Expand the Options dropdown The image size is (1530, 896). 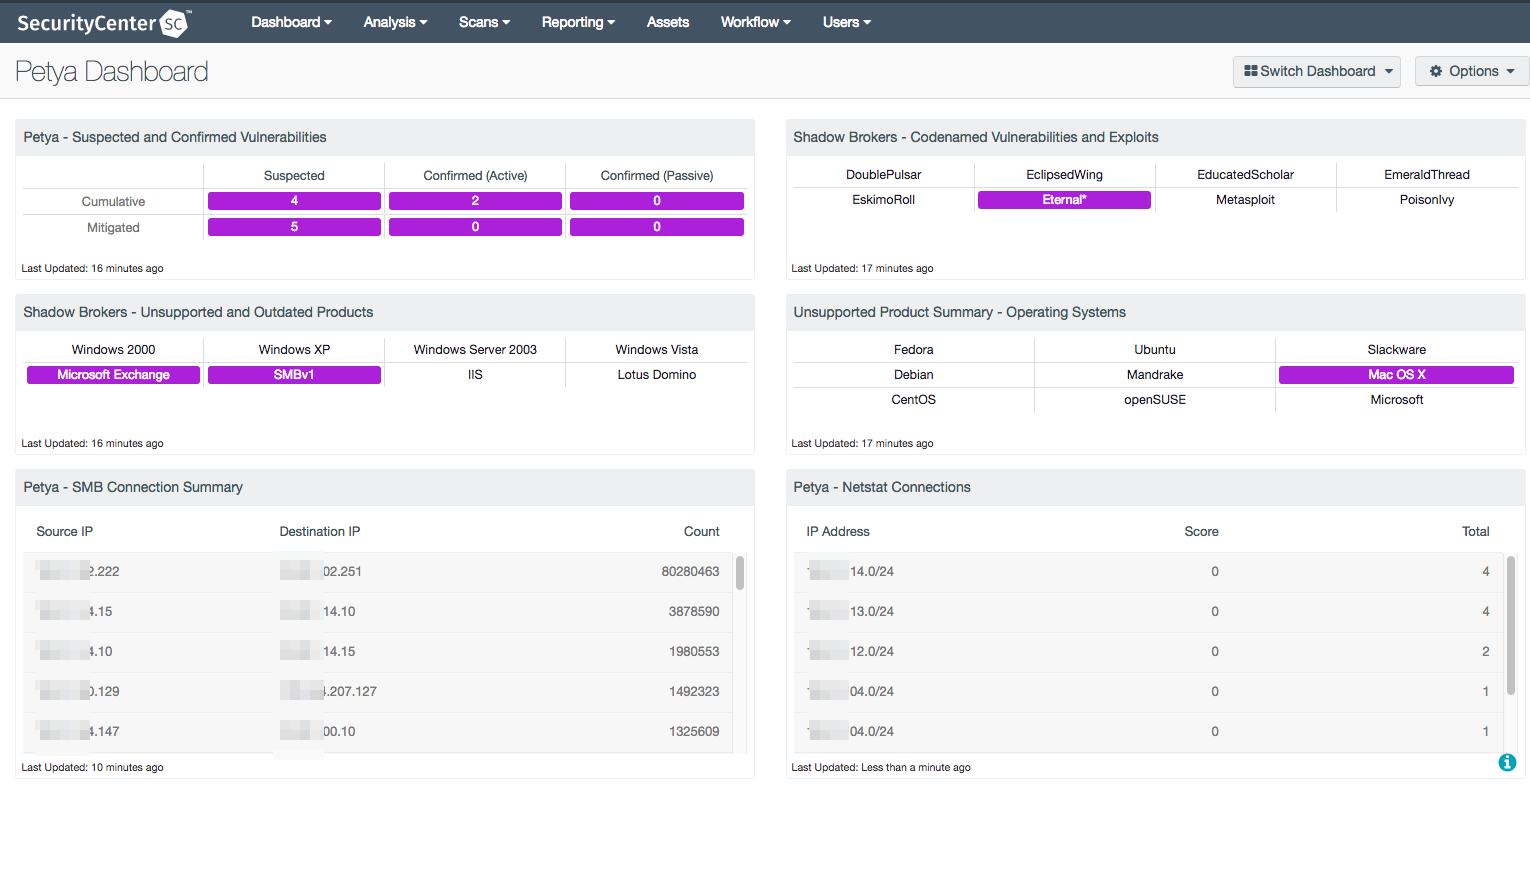tap(1472, 71)
